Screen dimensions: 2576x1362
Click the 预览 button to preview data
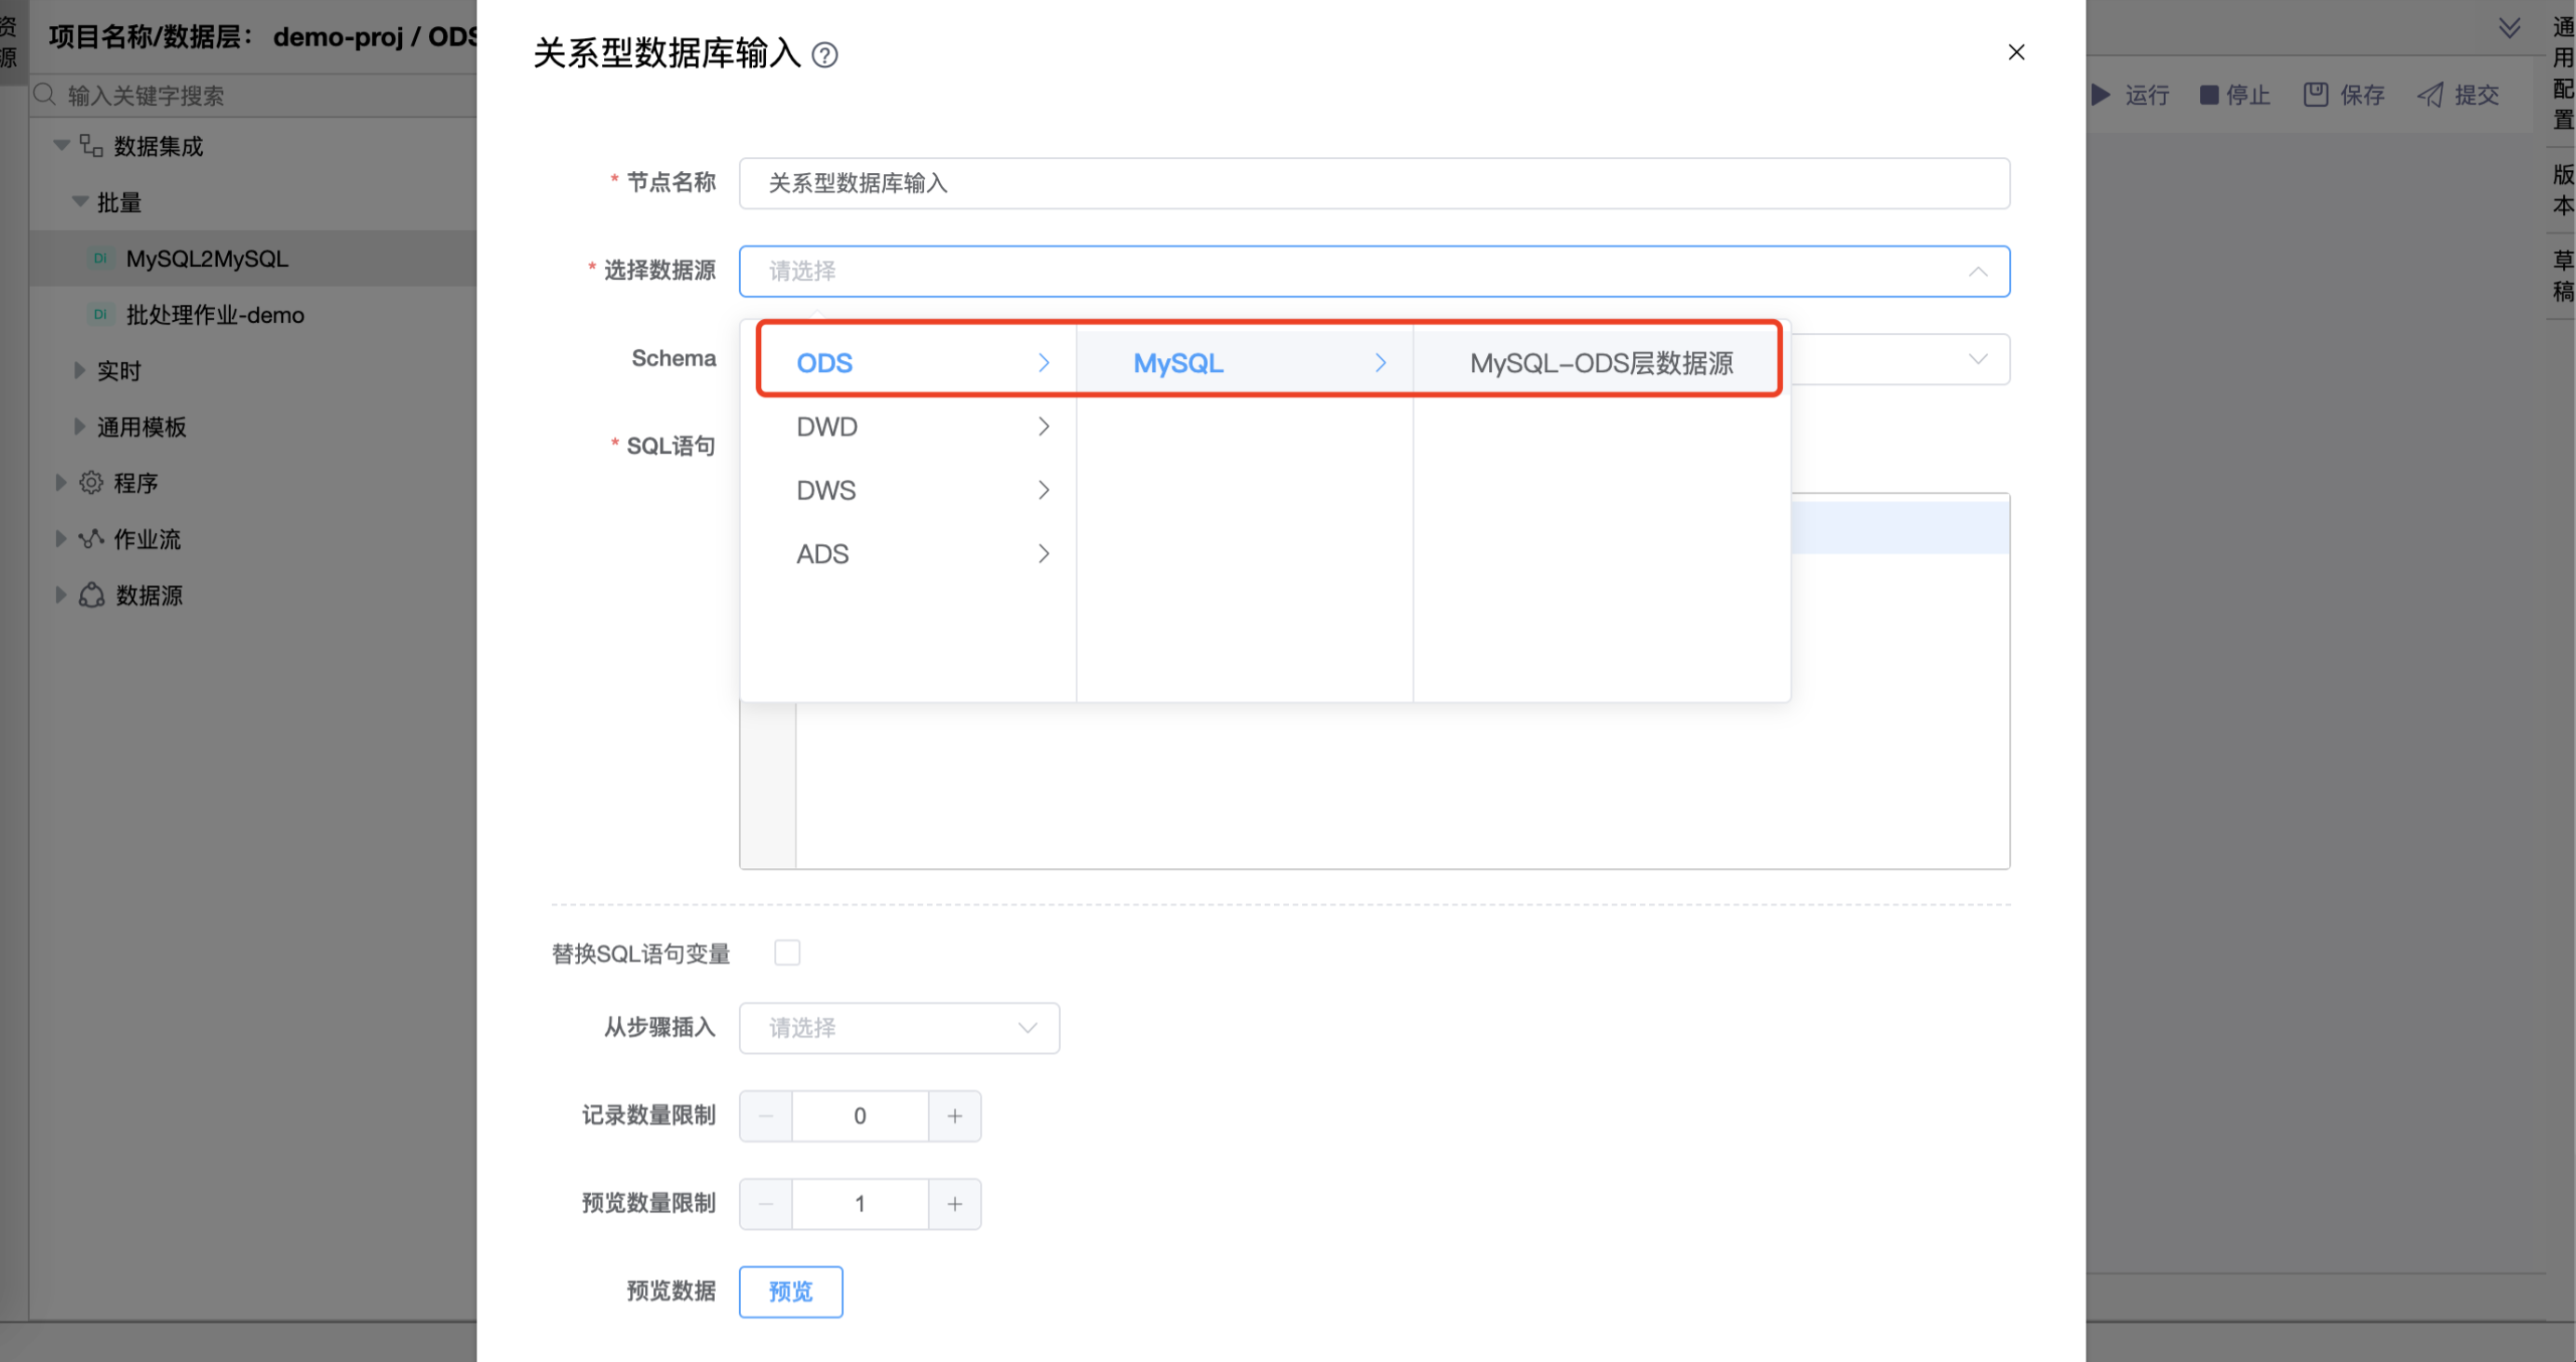point(790,1291)
